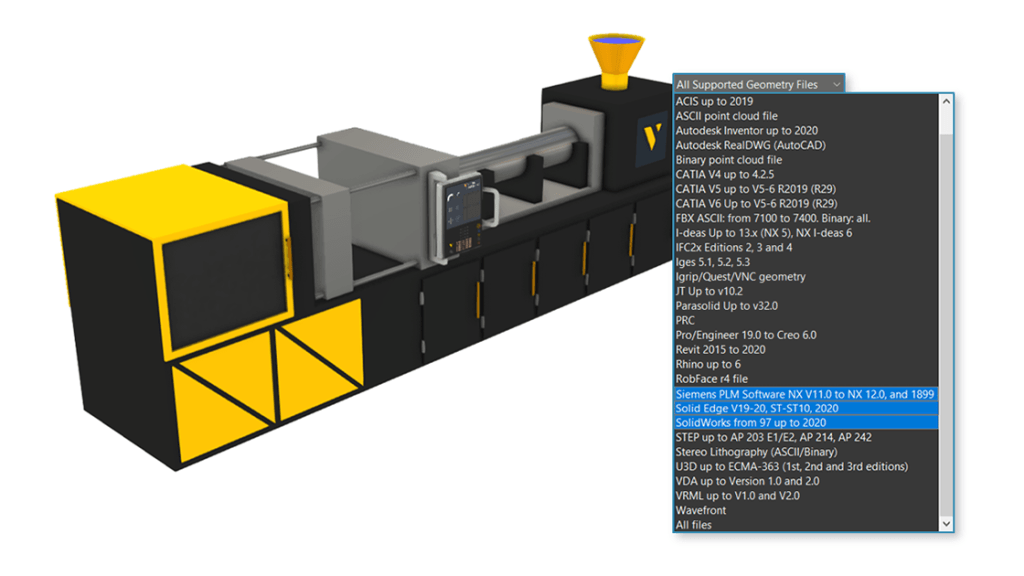Pick Revit 2015 to 2020
Image resolution: width=1024 pixels, height=576 pixels.
coord(807,349)
